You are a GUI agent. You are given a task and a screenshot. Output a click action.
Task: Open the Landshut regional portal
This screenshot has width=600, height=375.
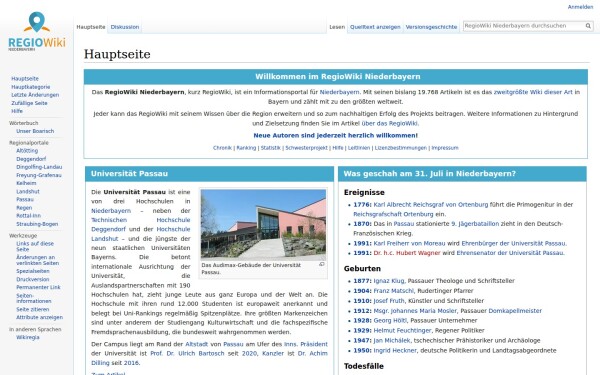(28, 191)
